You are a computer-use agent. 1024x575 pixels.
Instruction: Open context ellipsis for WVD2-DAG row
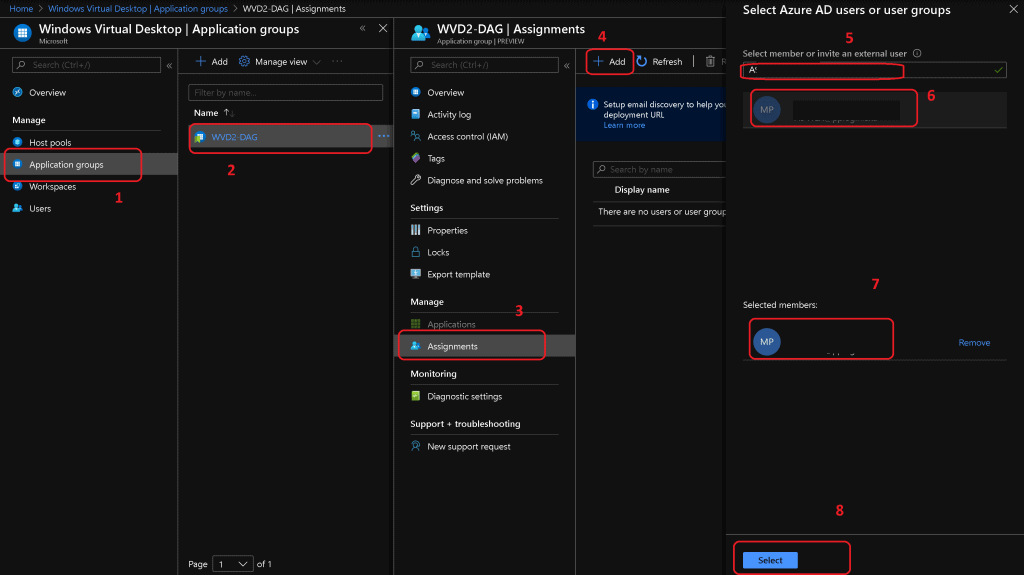tap(383, 137)
